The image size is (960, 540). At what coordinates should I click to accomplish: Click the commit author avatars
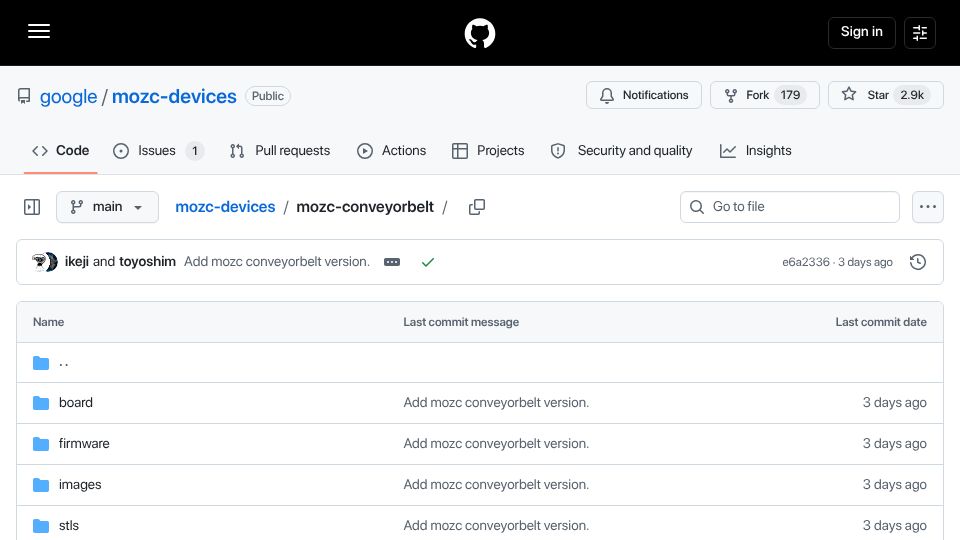pos(45,262)
